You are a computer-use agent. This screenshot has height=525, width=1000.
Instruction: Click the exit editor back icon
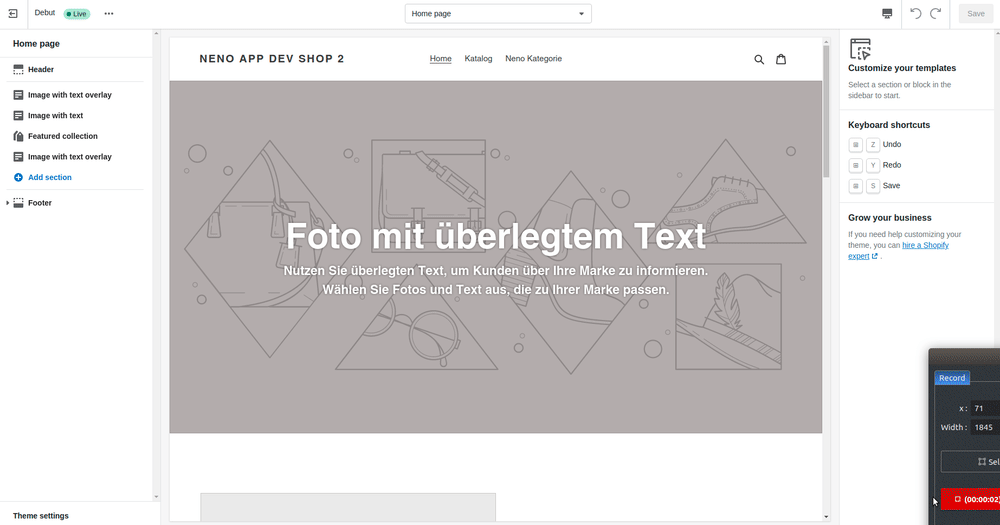click(13, 13)
